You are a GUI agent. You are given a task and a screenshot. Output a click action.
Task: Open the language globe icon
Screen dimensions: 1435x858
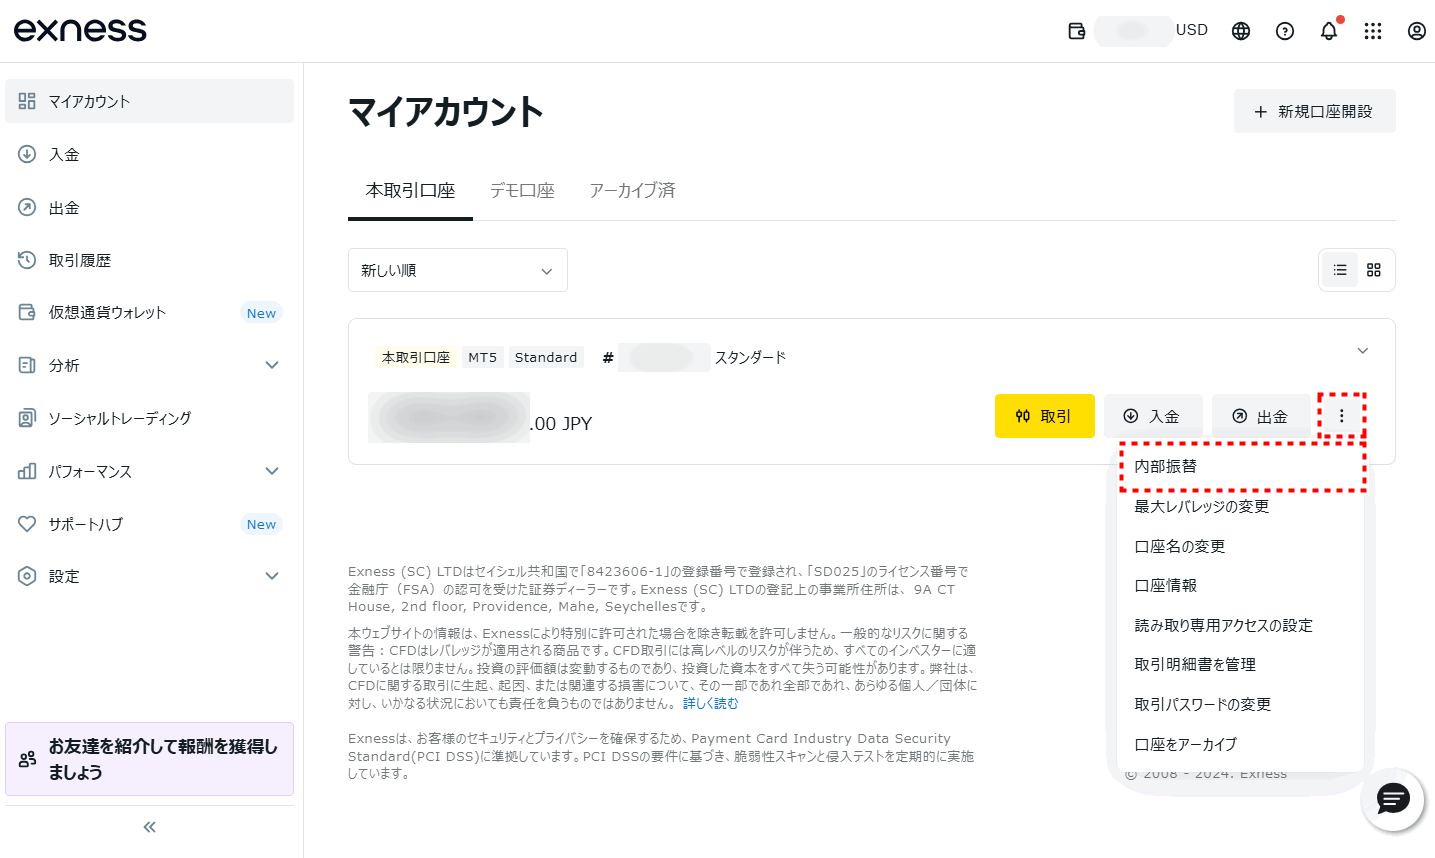coord(1241,31)
